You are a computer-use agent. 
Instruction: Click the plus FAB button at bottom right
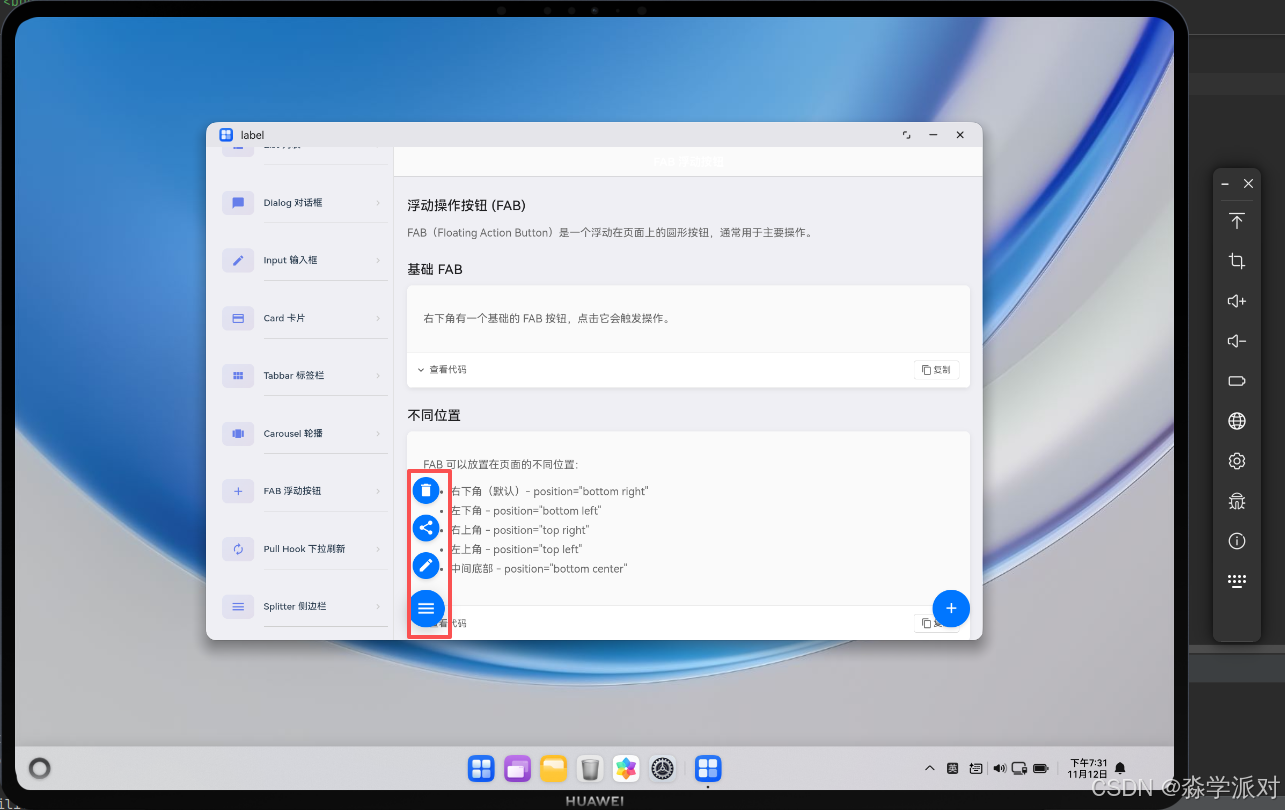(950, 608)
